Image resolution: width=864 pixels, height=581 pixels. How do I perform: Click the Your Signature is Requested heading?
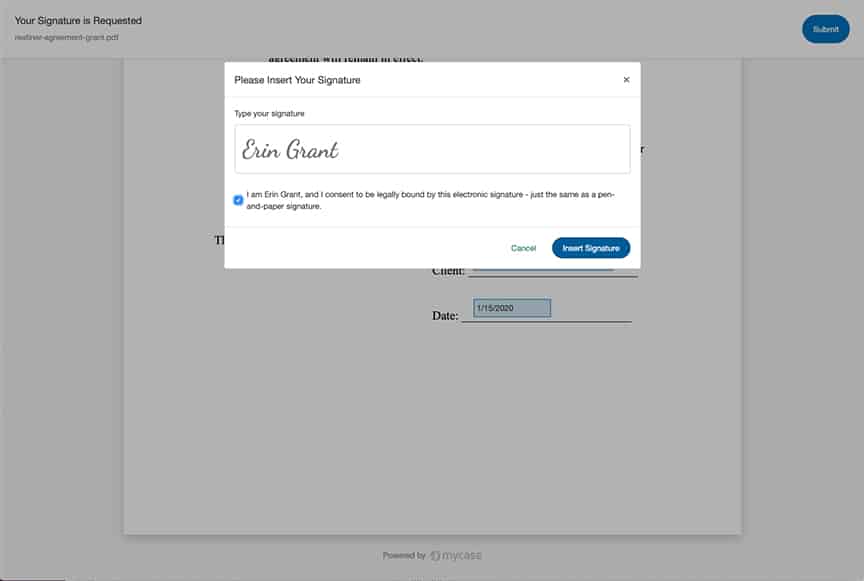pyautogui.click(x=78, y=20)
